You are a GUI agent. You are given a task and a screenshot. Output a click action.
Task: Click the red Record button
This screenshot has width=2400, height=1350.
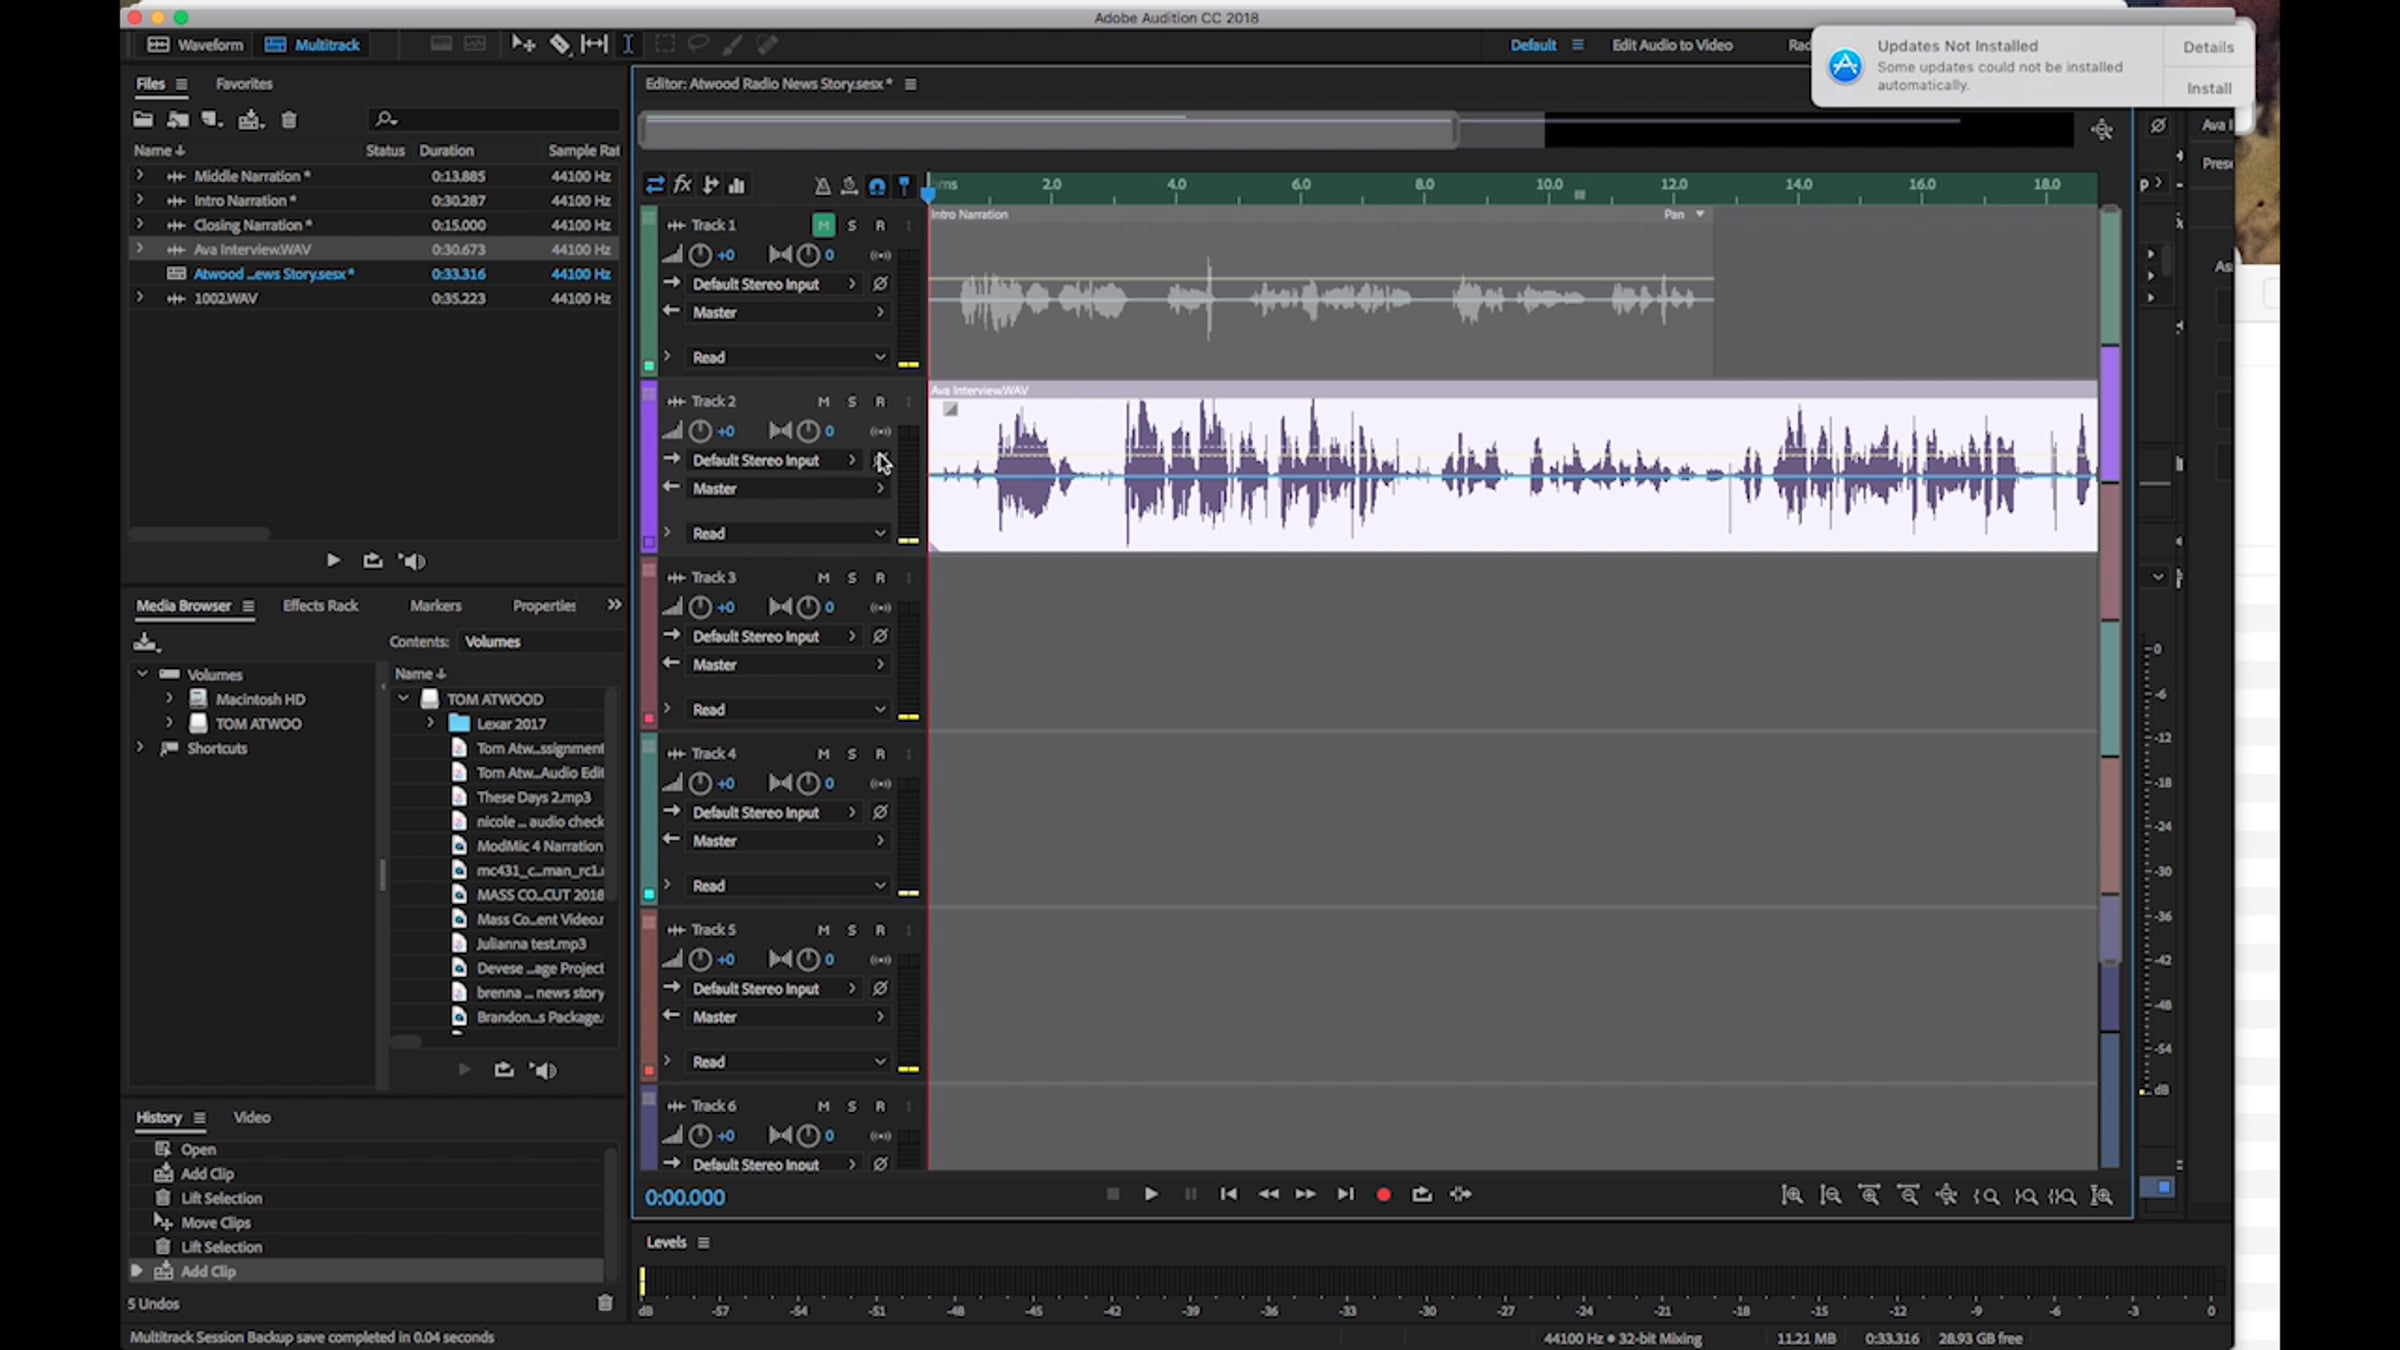pyautogui.click(x=1383, y=1194)
